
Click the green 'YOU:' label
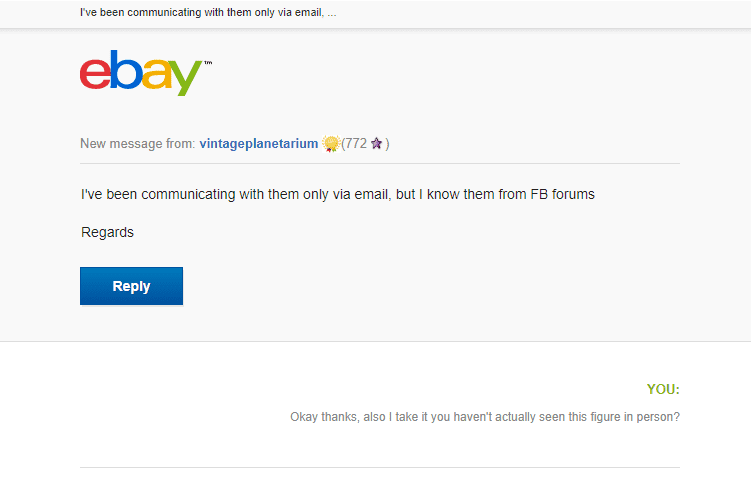(x=663, y=389)
